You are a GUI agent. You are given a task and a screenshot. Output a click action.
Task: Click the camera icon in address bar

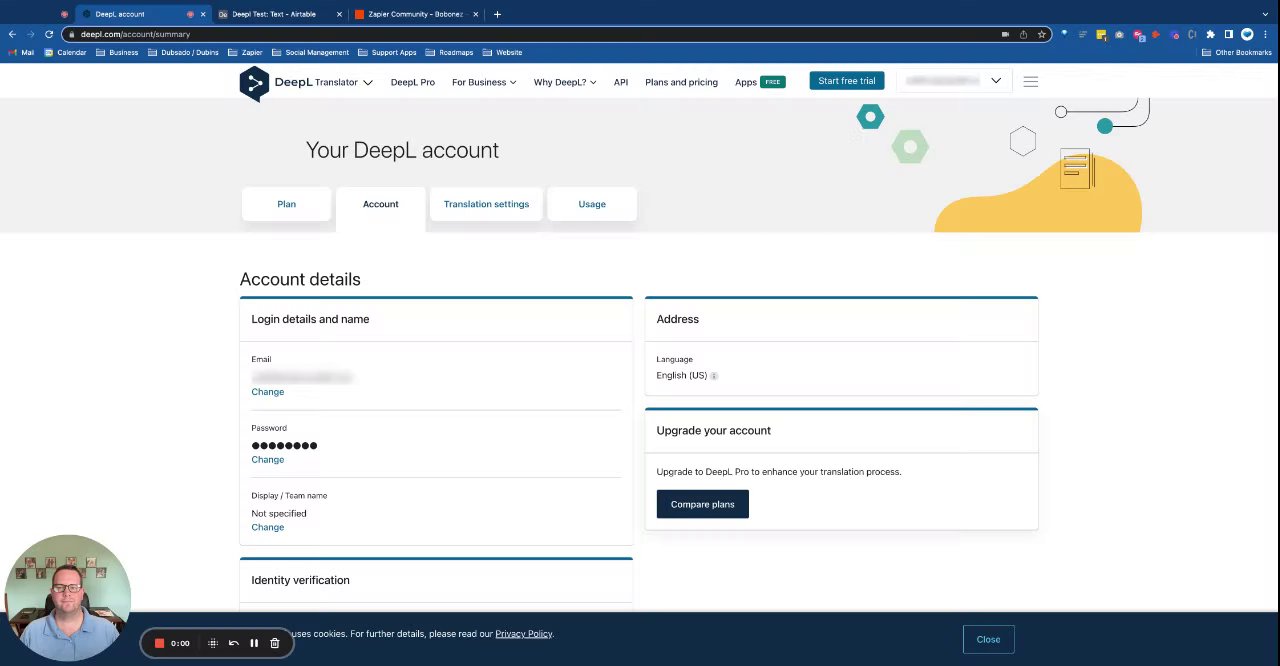pos(1005,34)
